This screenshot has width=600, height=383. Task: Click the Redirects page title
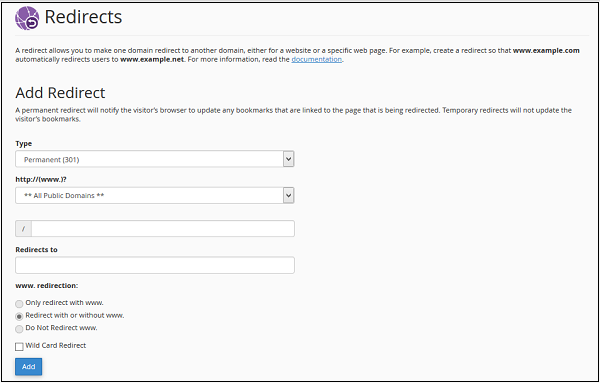(83, 17)
